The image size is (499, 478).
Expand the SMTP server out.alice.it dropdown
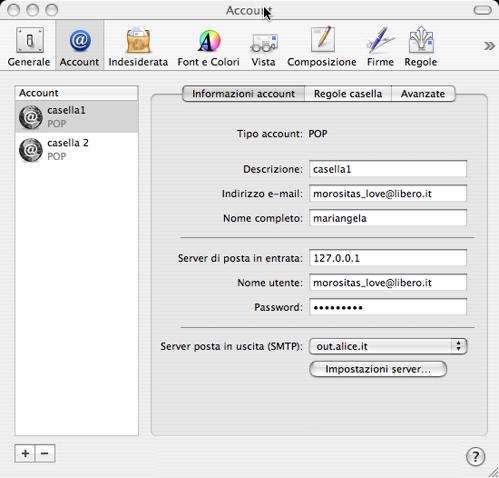388,346
